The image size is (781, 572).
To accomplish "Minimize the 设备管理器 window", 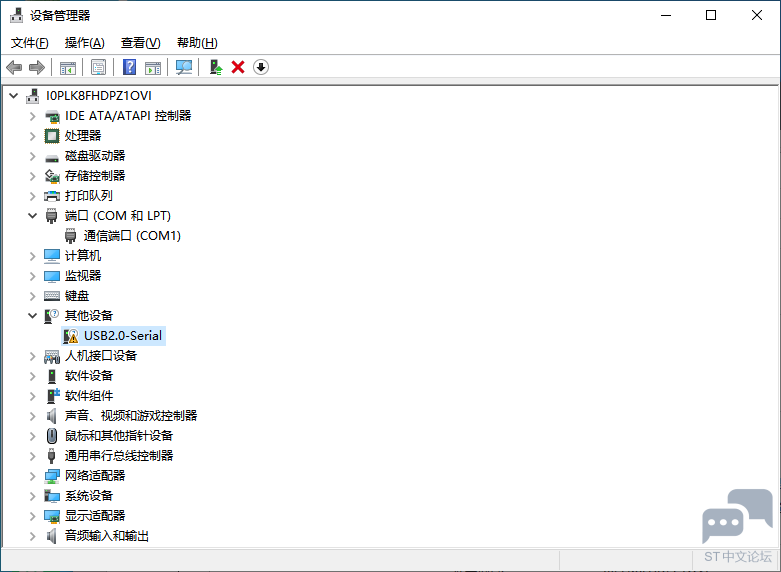I will coord(666,15).
